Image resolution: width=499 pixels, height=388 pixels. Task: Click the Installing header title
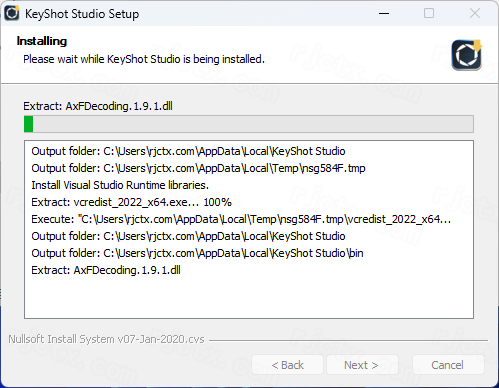42,41
